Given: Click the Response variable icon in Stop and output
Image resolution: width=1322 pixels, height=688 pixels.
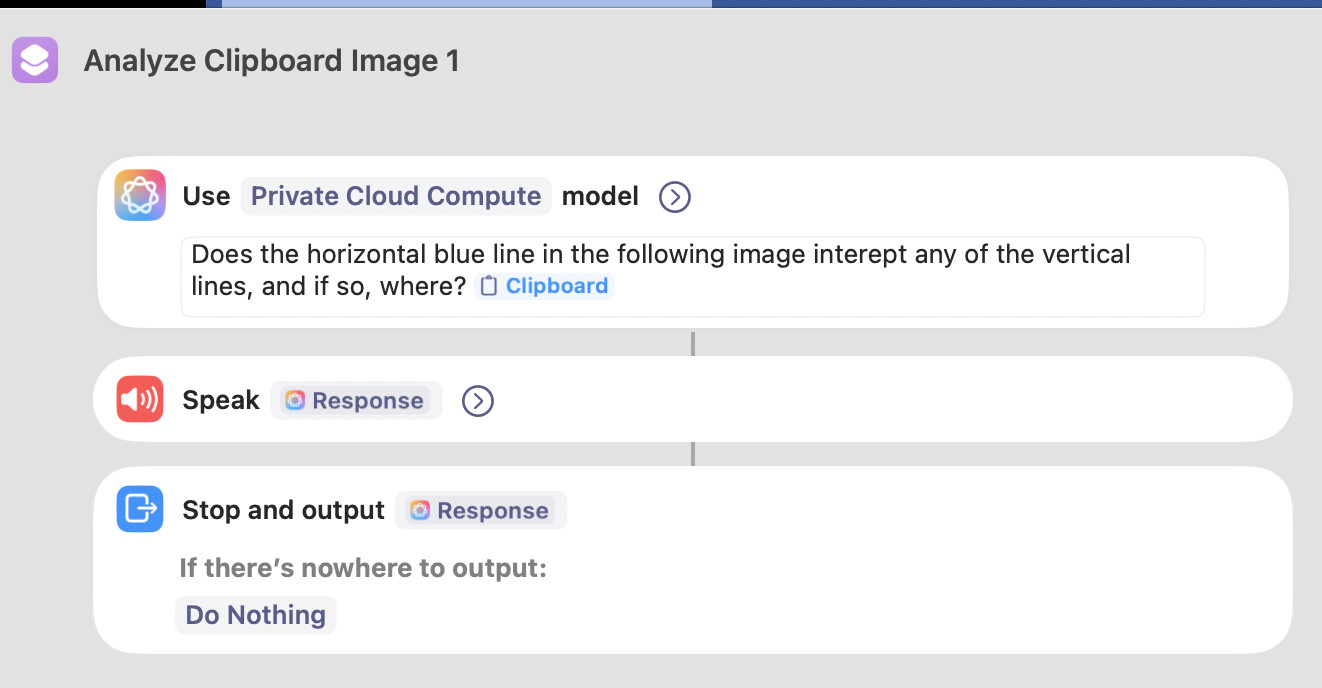Looking at the screenshot, I should (420, 511).
